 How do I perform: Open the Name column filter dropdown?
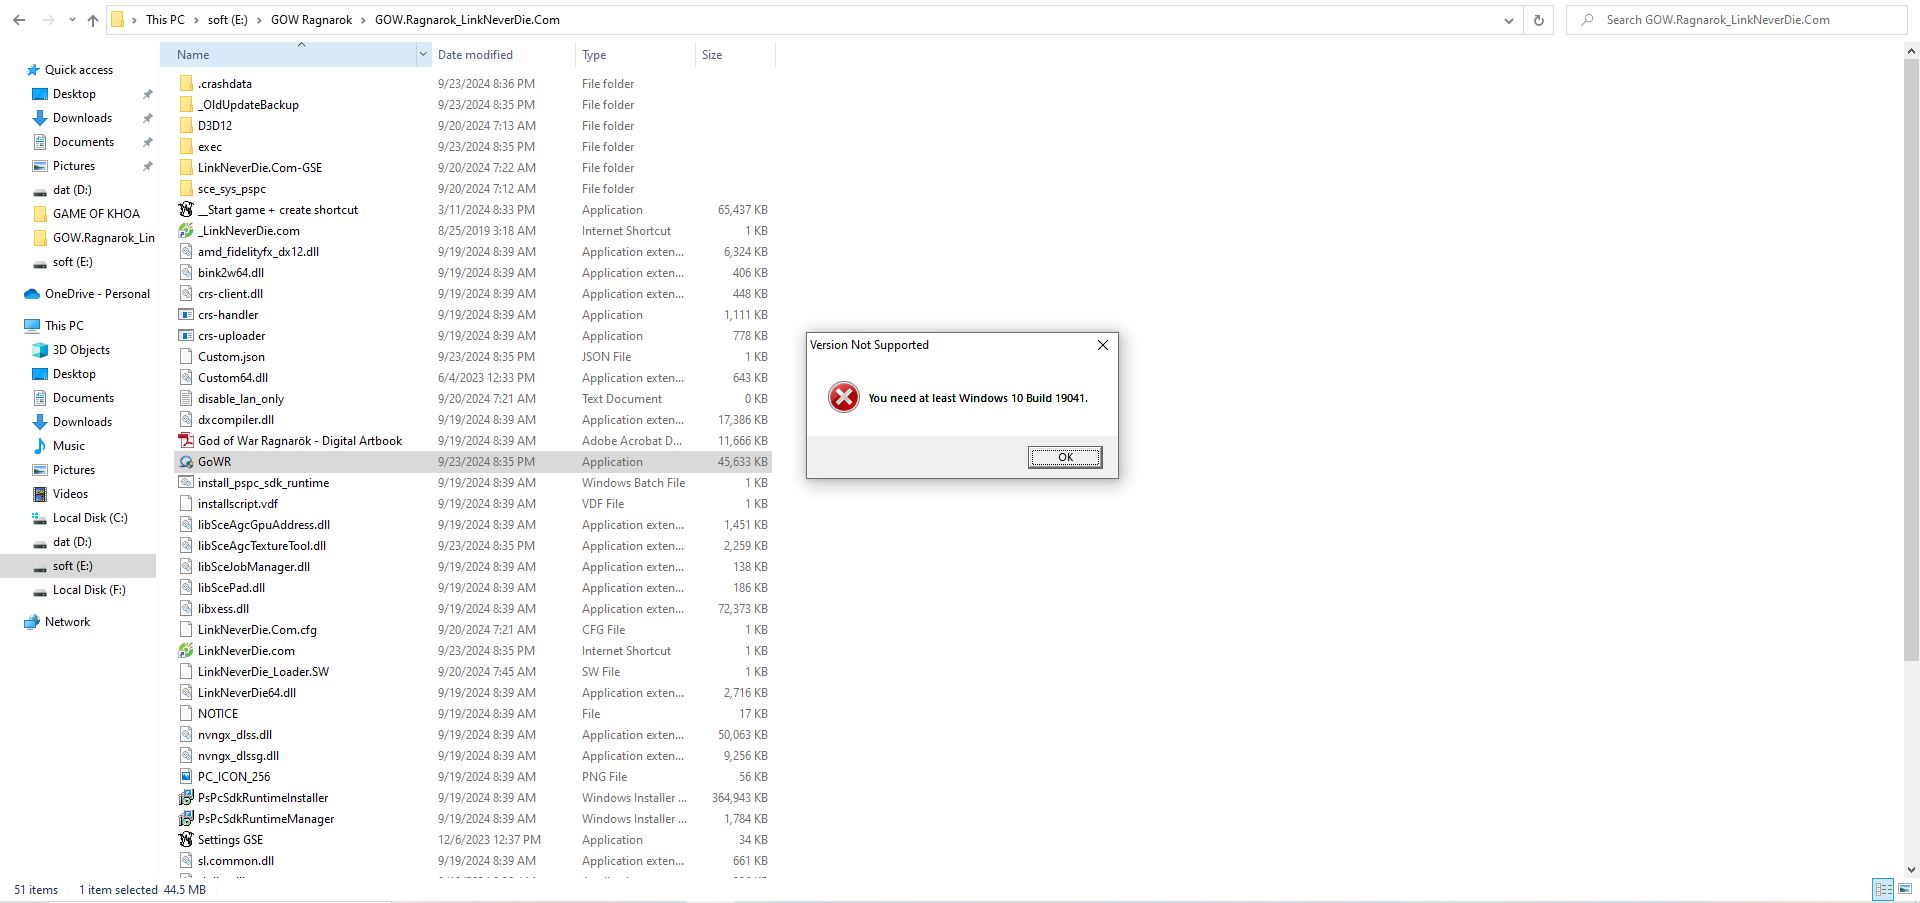[x=423, y=55]
